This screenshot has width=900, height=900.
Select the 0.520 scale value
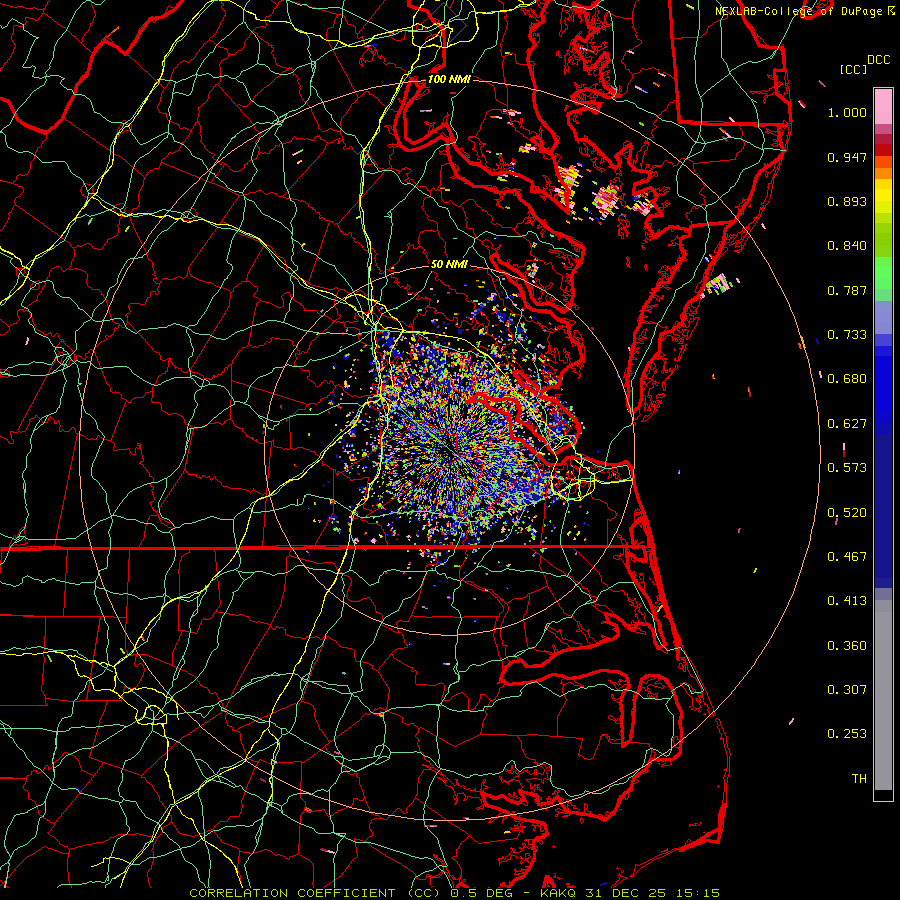click(x=847, y=513)
